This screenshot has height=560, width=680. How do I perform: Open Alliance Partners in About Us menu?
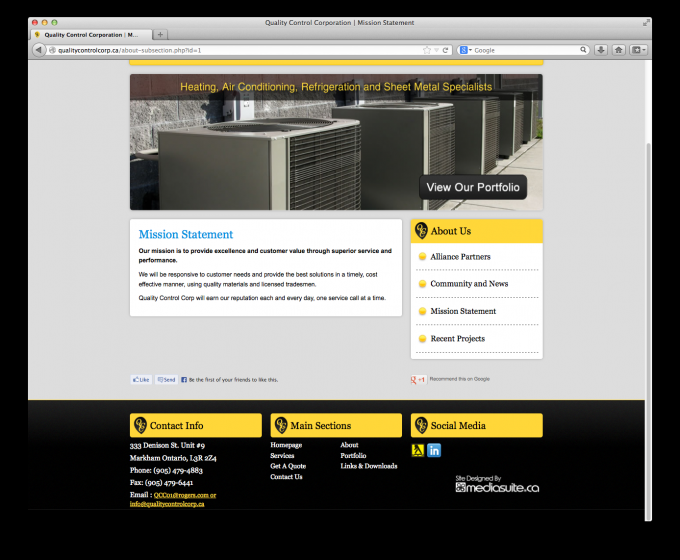(460, 257)
